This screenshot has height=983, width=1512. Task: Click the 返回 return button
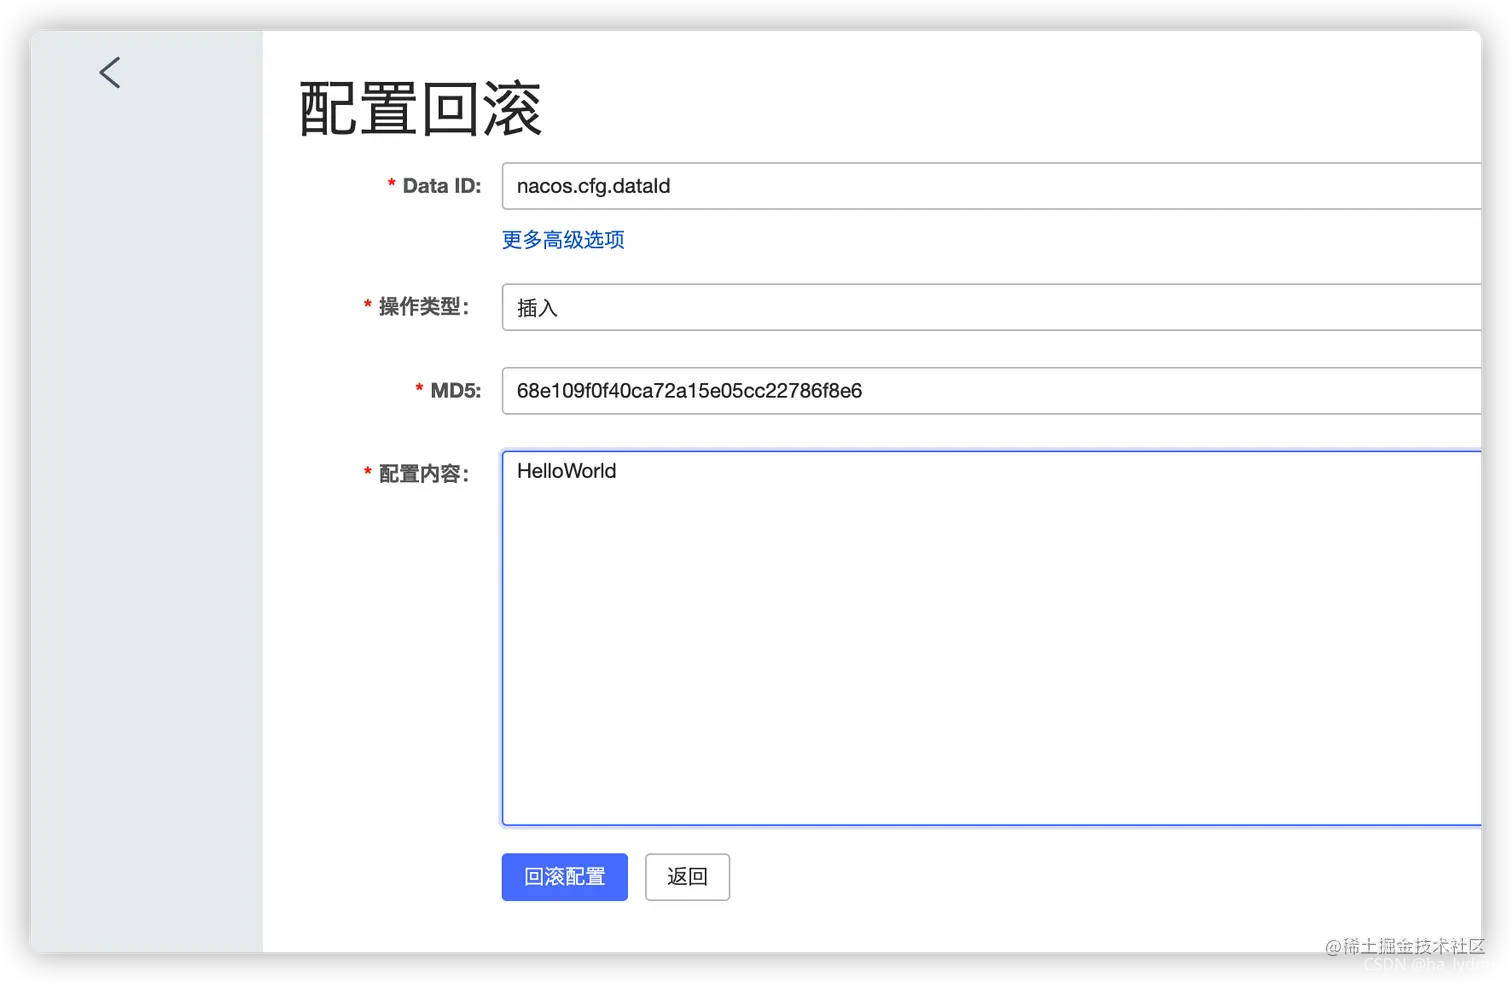687,876
